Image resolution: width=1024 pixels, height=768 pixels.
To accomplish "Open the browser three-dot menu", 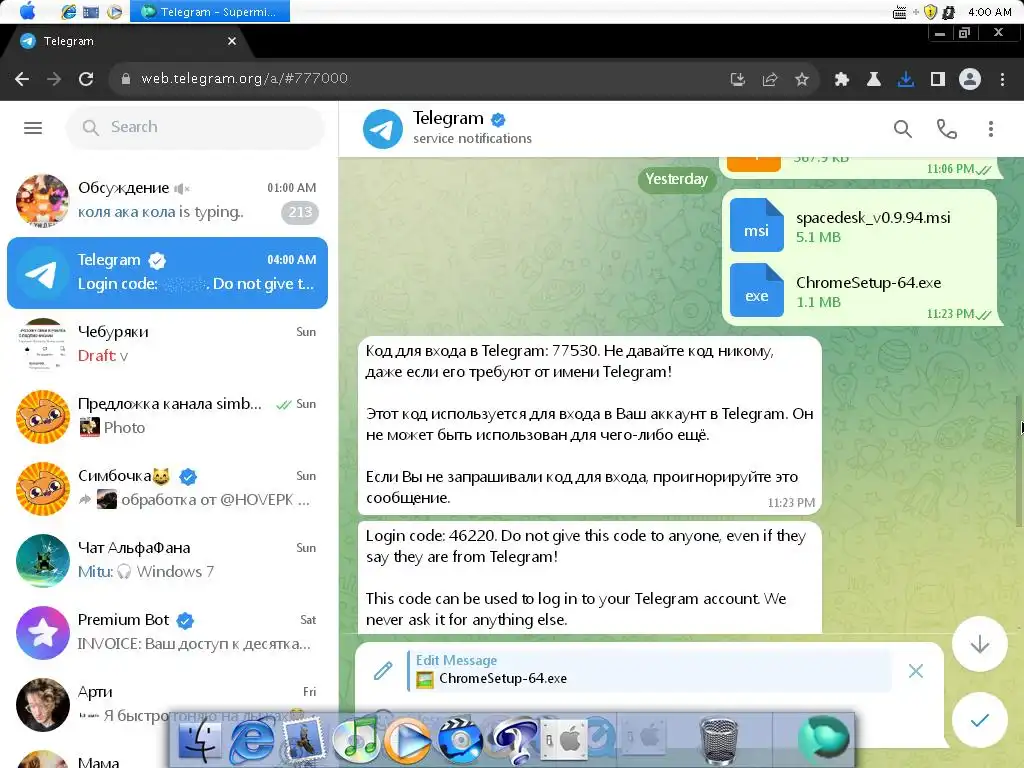I will (1002, 79).
